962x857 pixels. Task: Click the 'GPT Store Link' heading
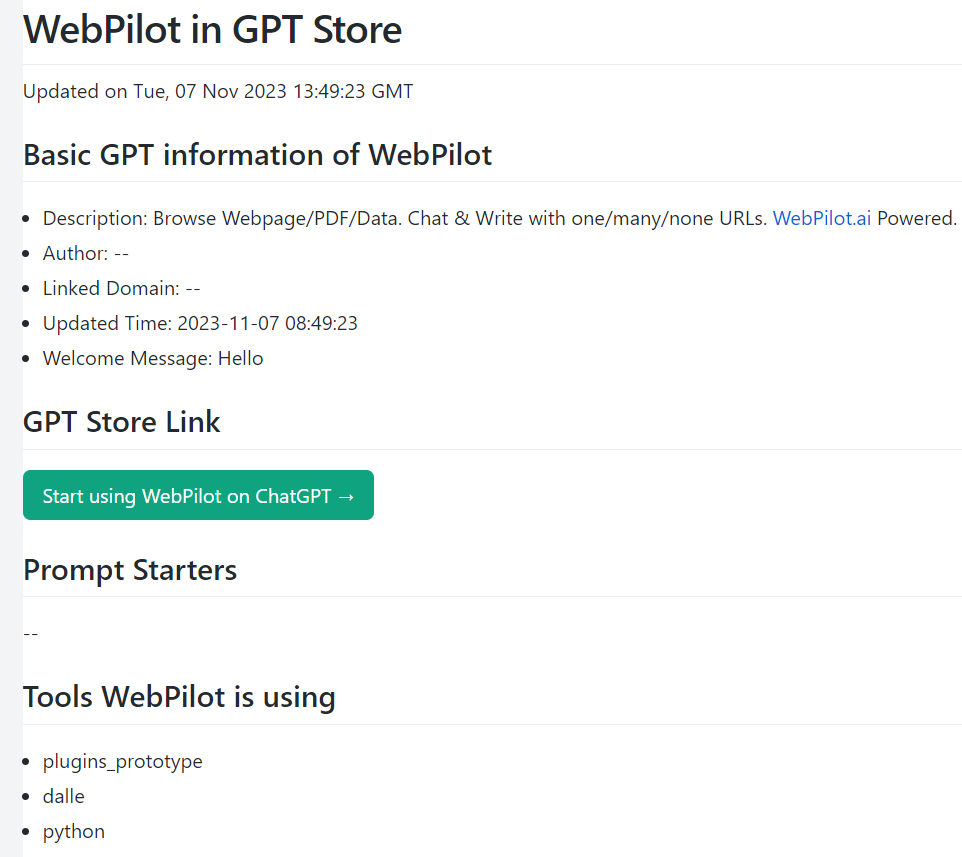[121, 422]
